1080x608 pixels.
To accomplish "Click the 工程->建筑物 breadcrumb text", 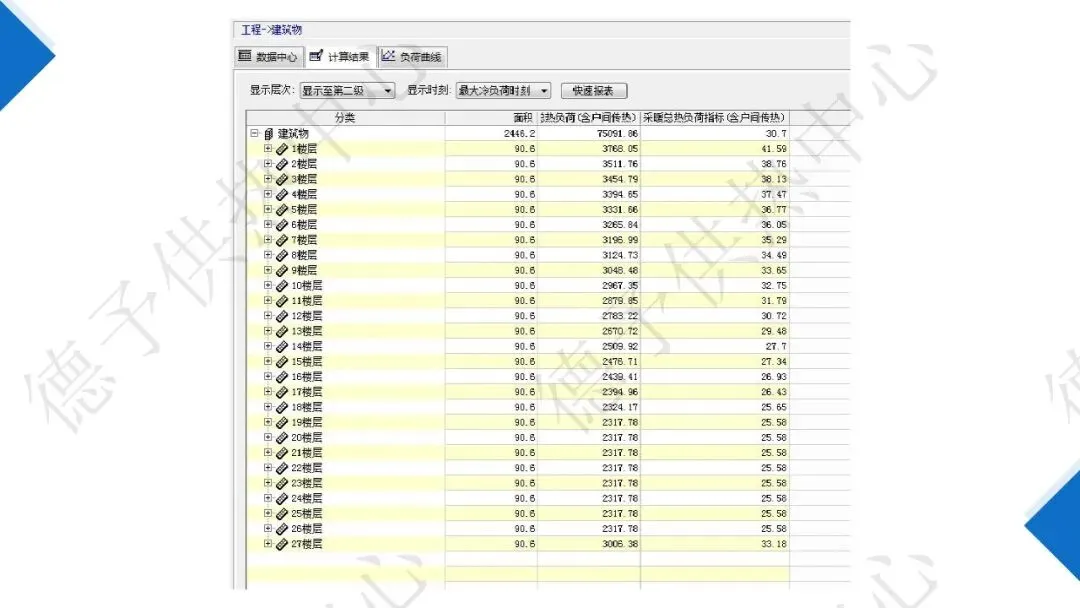I will pos(271,30).
